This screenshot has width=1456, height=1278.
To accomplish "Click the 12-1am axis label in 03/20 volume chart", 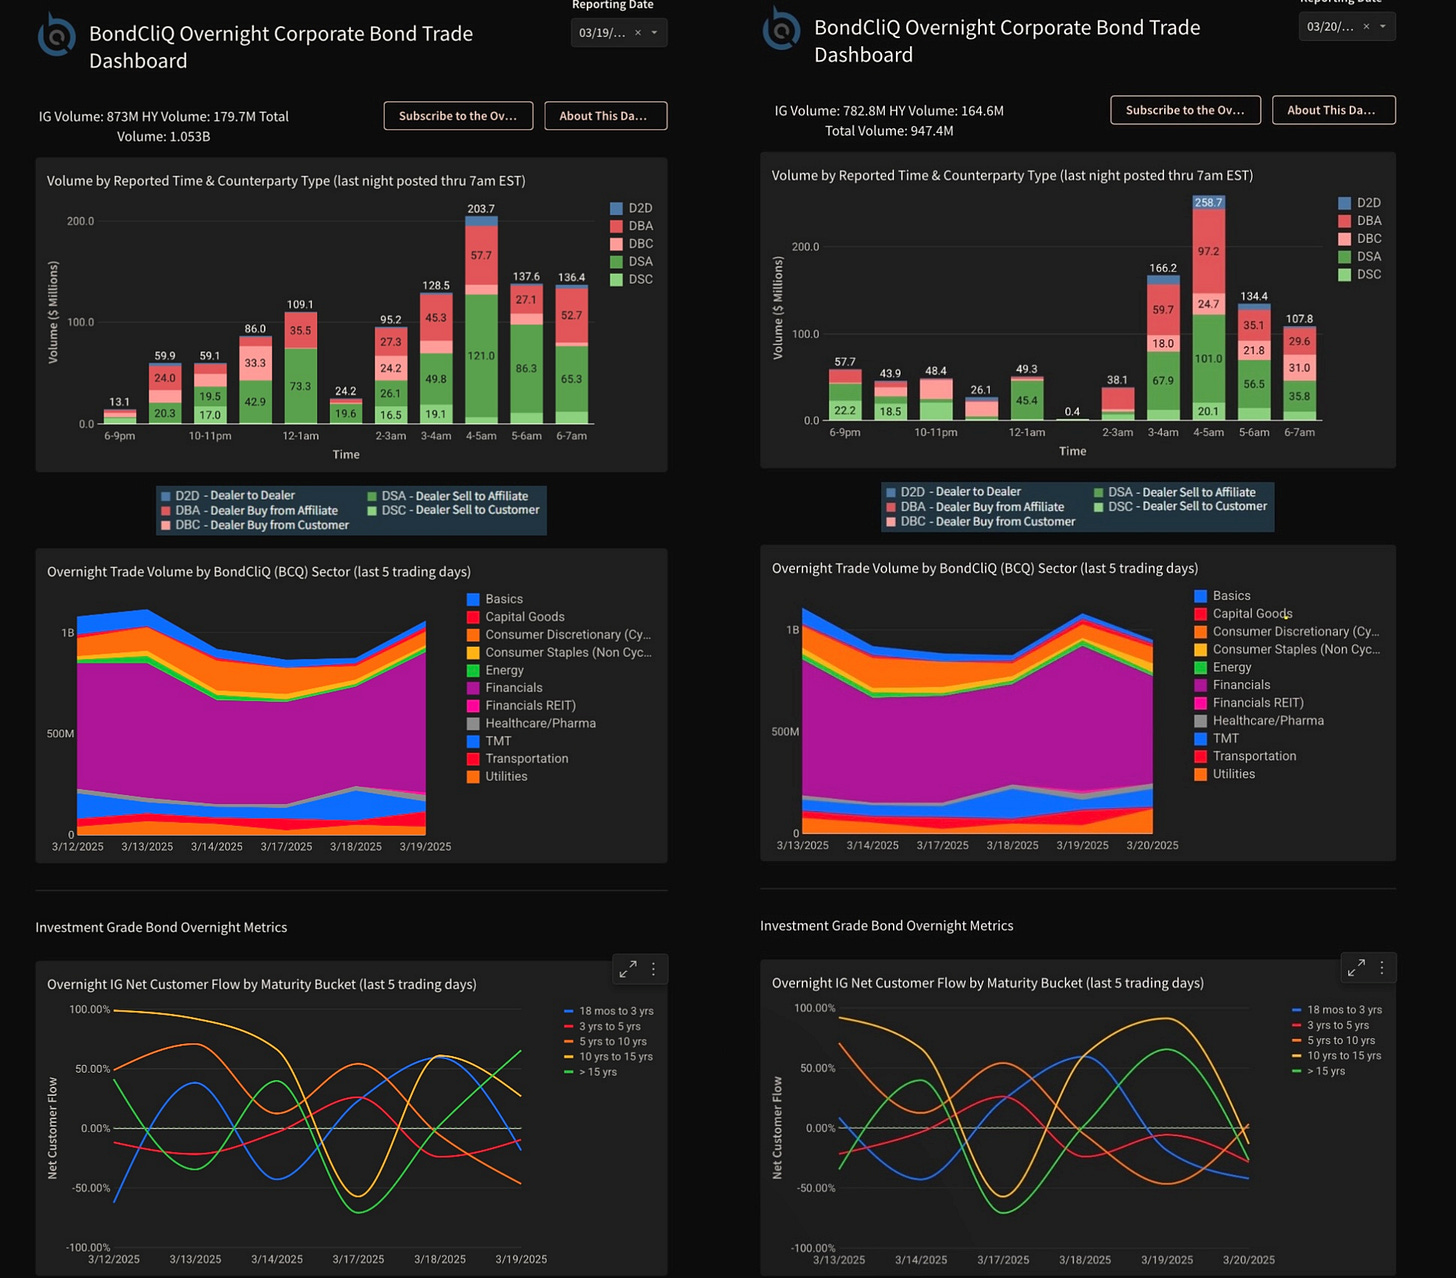I will tap(1027, 432).
